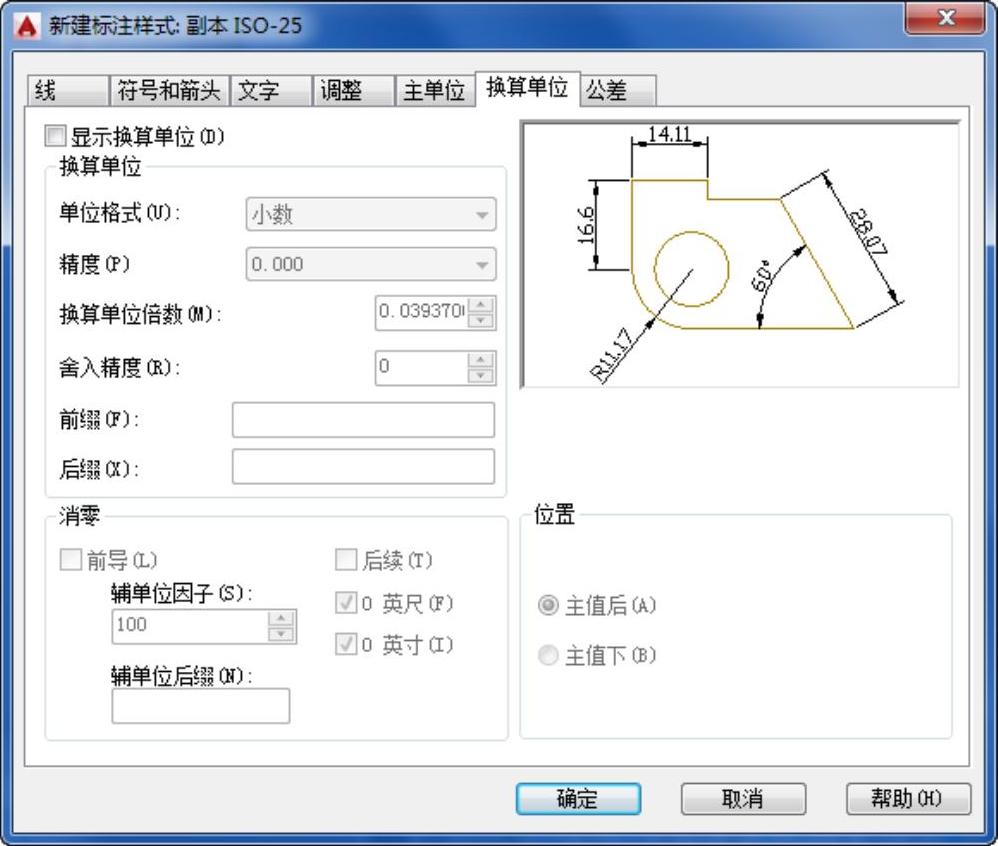Toggle the 后续 zero suppression checkbox

345,561
